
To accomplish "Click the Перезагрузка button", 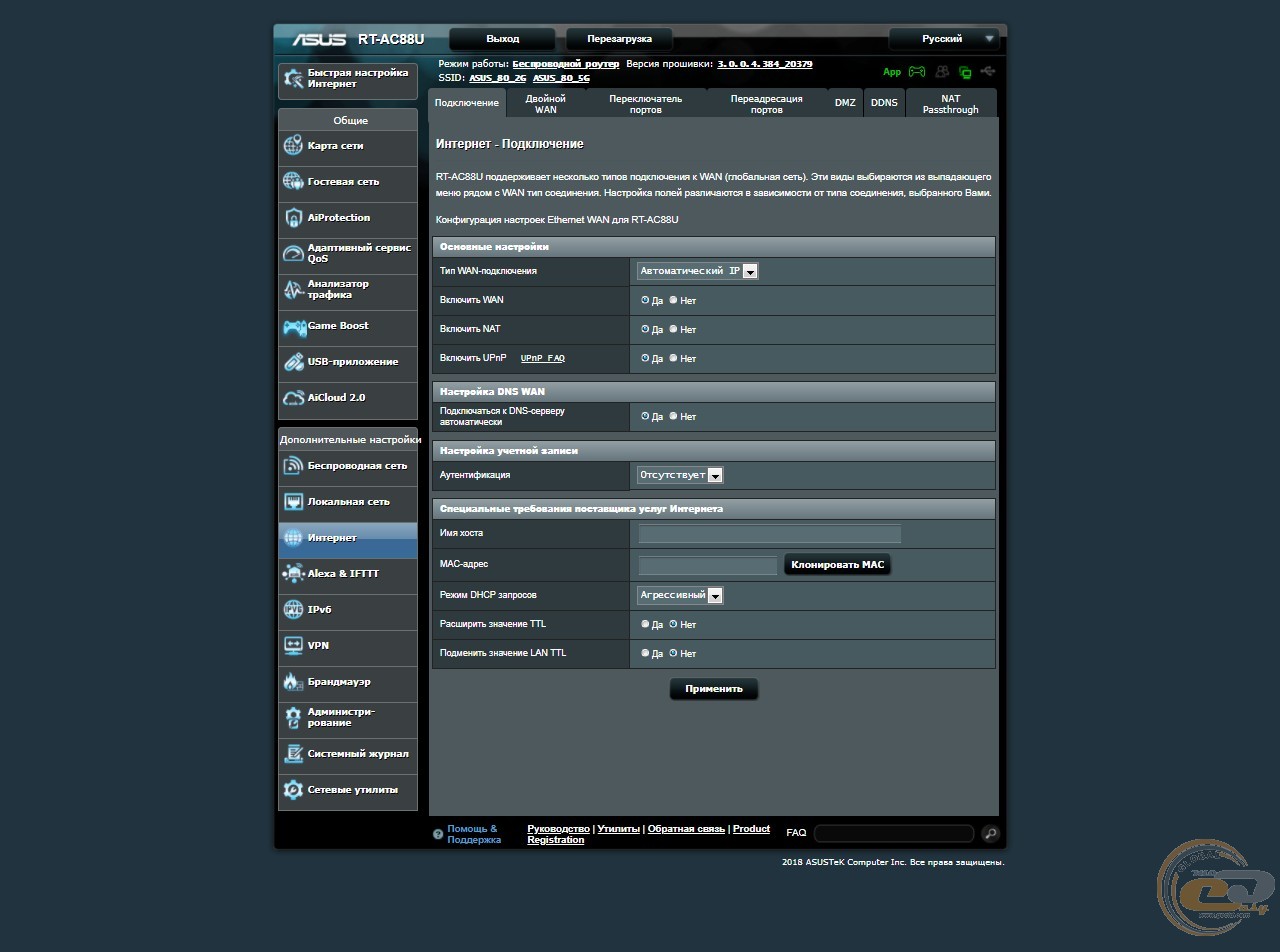I will (x=619, y=39).
